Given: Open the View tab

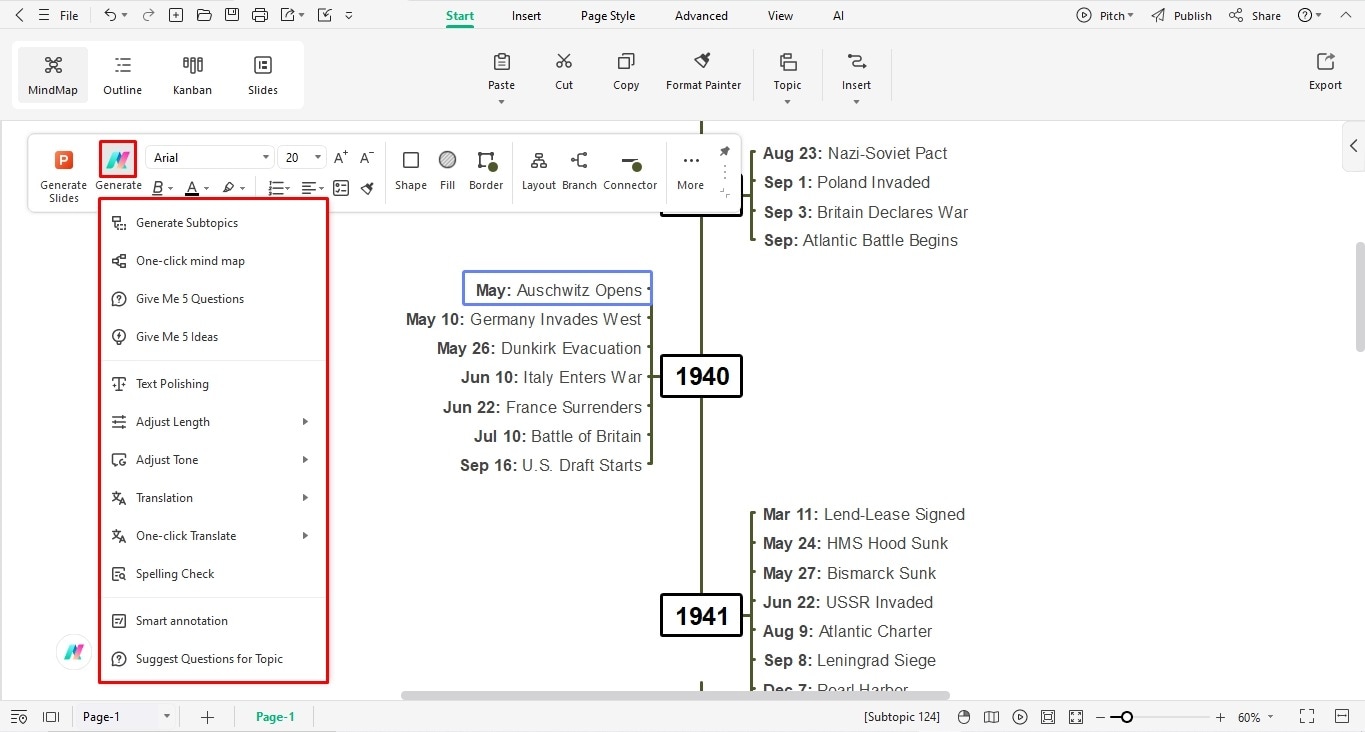Looking at the screenshot, I should [780, 16].
